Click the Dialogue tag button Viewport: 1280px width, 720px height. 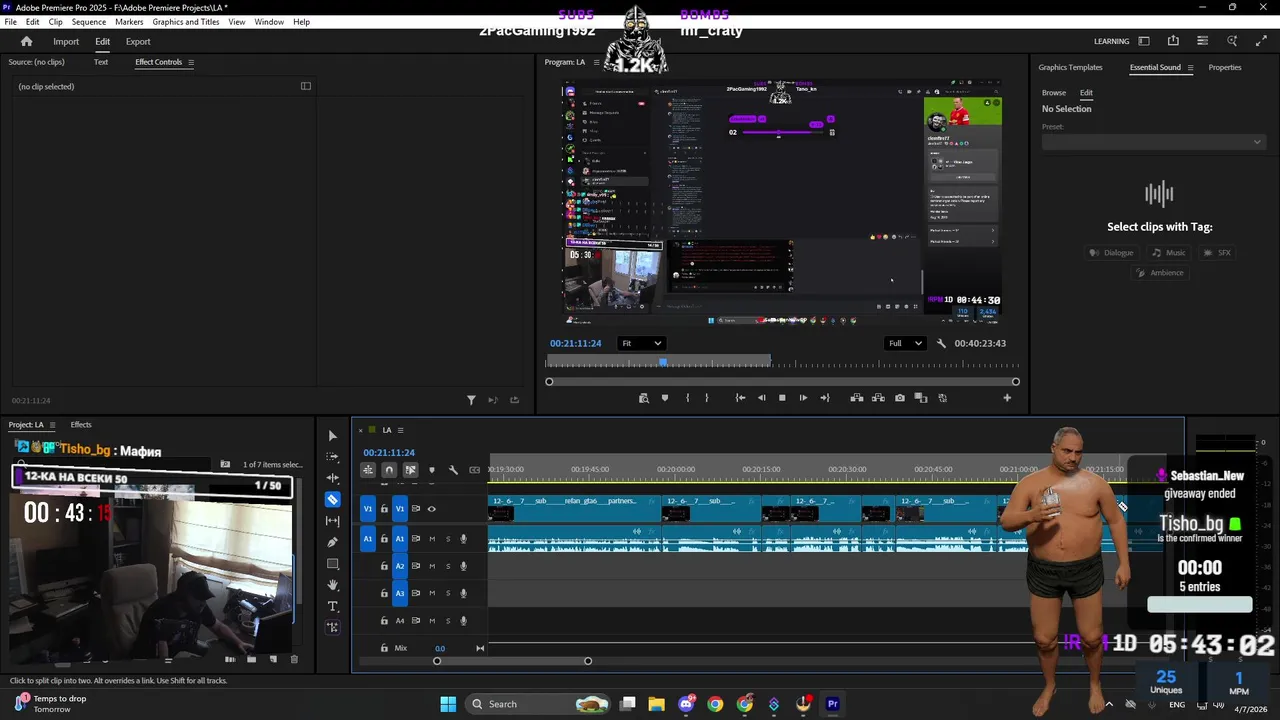pos(1111,253)
